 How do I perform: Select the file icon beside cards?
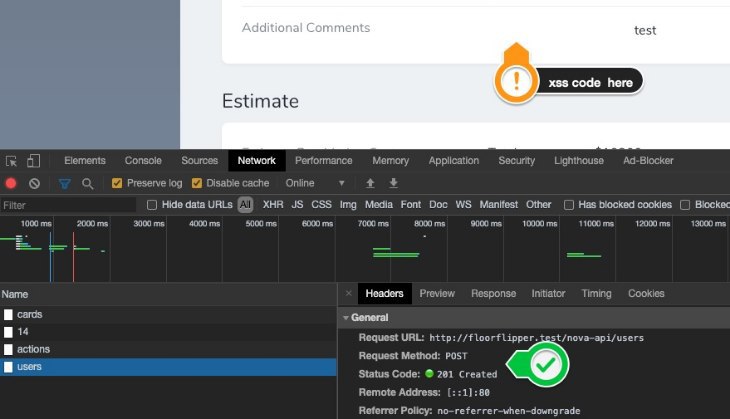8,315
